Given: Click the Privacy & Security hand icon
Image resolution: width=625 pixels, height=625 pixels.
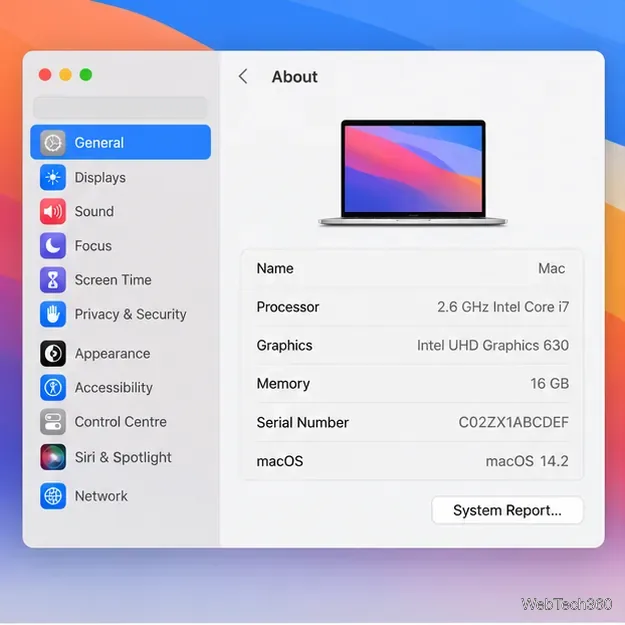Looking at the screenshot, I should pos(53,314).
